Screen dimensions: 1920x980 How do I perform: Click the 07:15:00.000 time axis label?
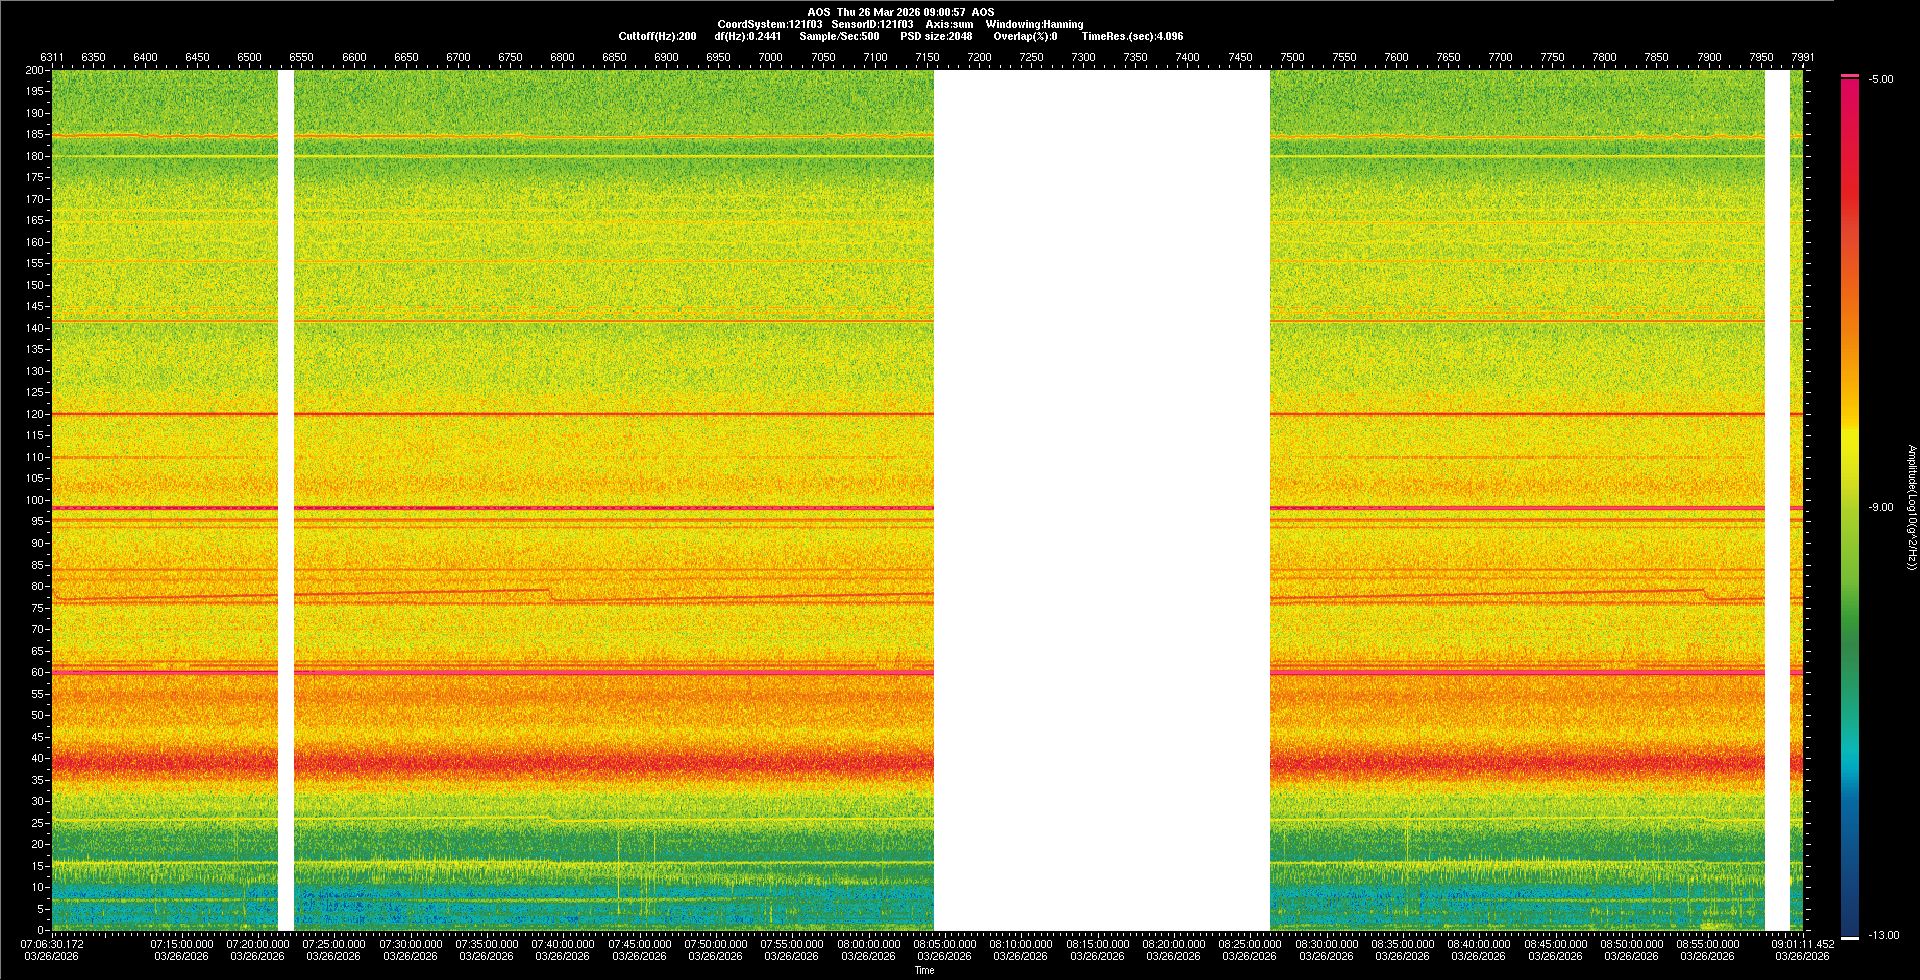(182, 943)
